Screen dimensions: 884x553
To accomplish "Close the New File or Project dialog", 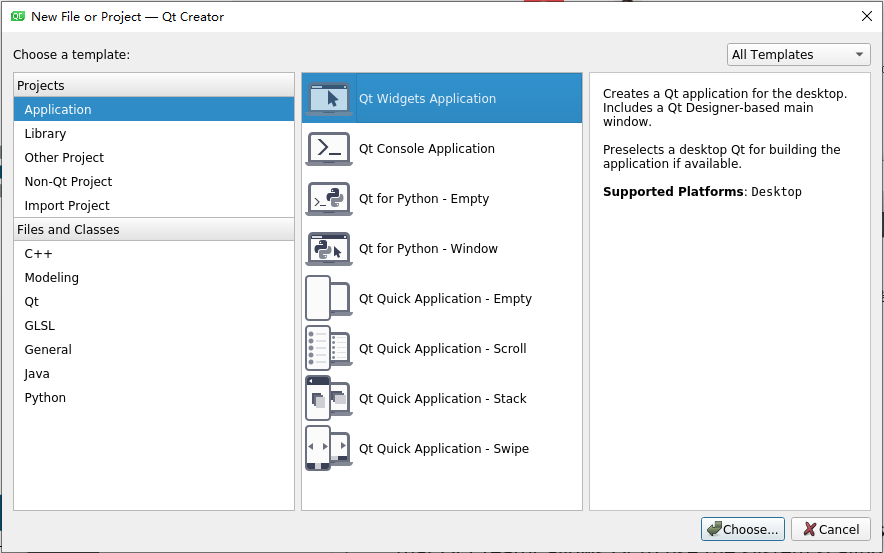I will click(867, 16).
